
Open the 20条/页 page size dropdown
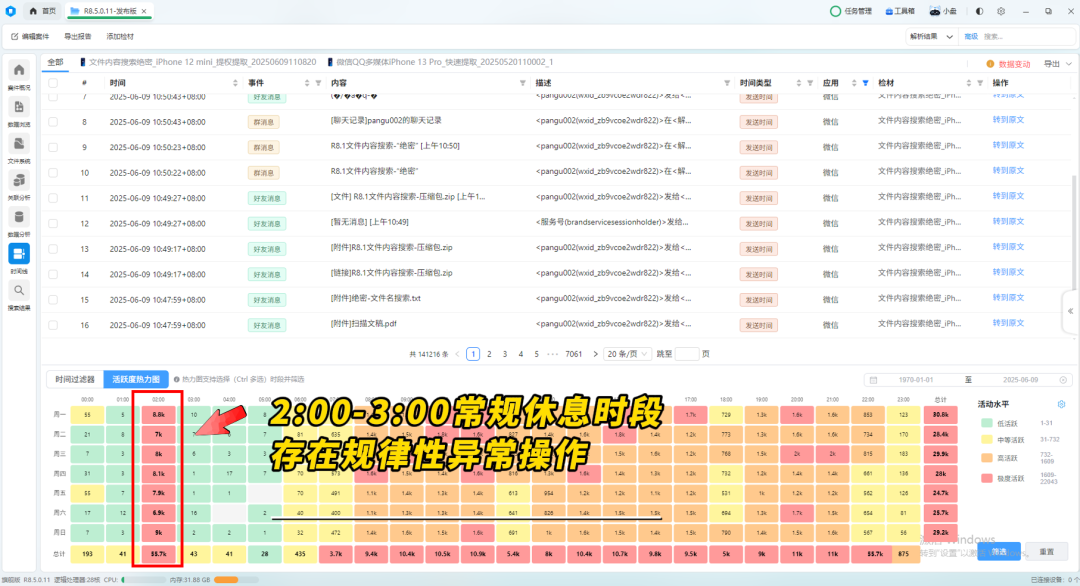(x=627, y=354)
